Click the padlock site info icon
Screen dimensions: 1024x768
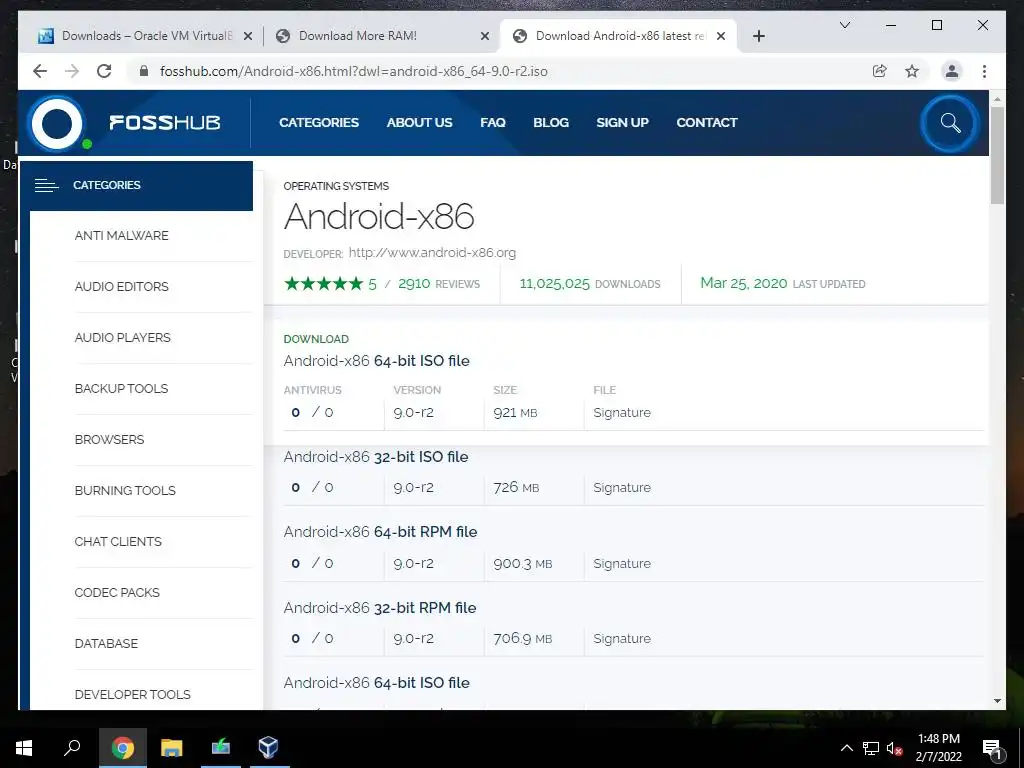pos(144,71)
